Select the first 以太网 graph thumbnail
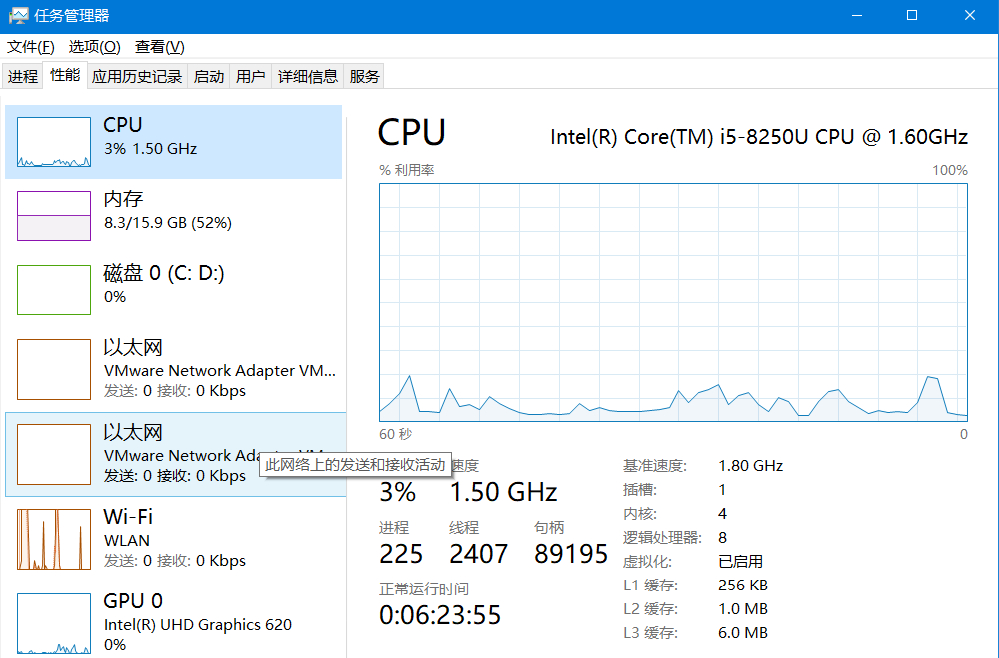The width and height of the screenshot is (999, 658). coord(54,369)
